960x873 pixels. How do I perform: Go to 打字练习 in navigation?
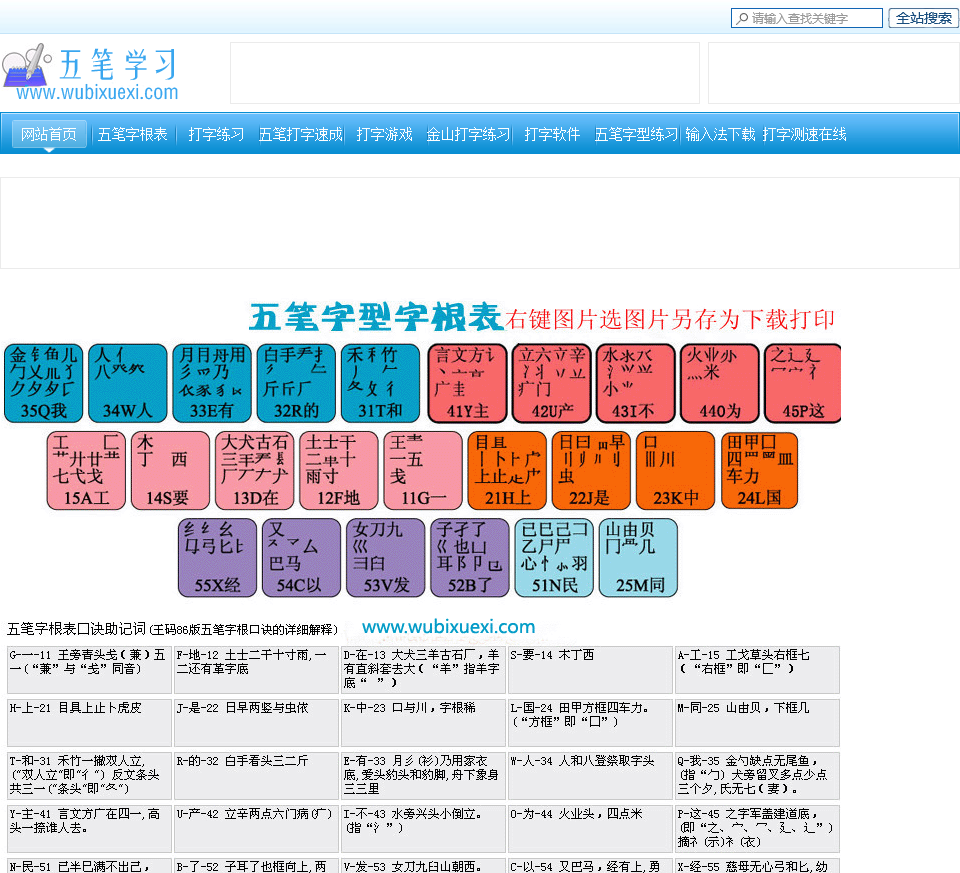coord(216,134)
